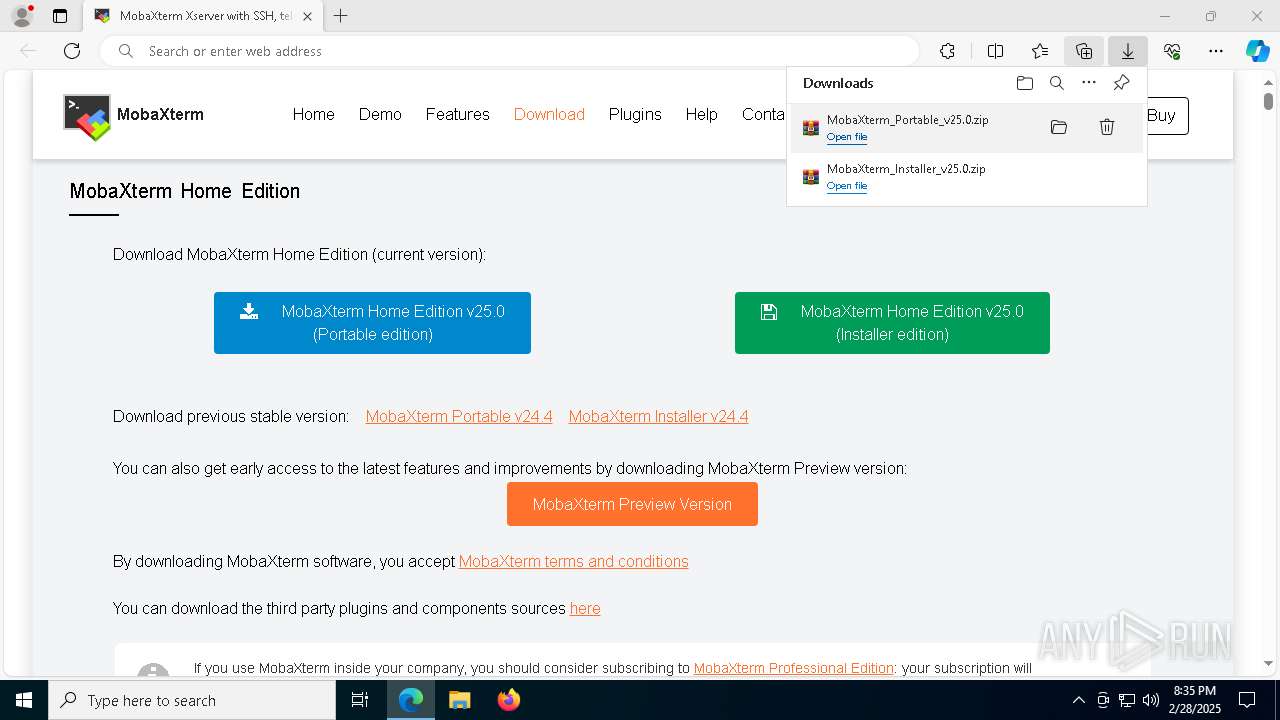
Task: Search downloads with magnifier icon
Action: (x=1056, y=83)
